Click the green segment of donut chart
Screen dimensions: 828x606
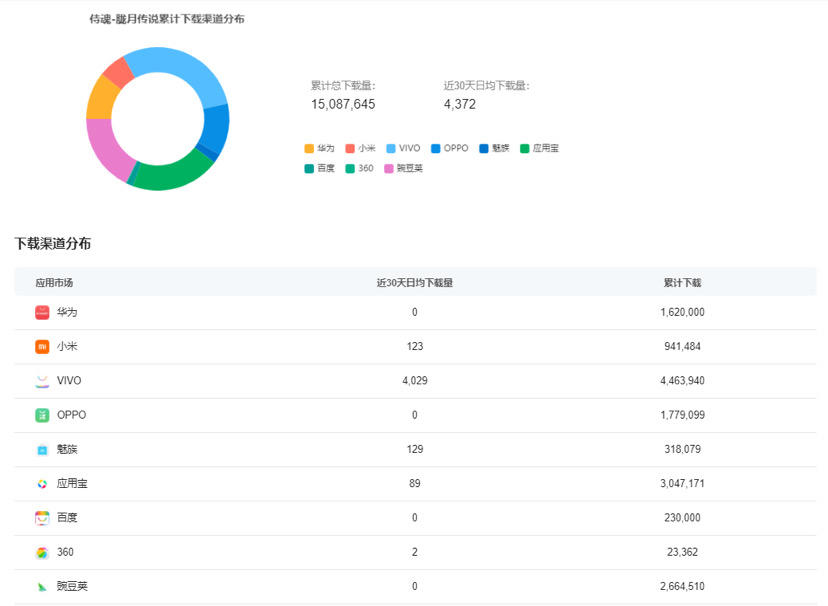tap(170, 175)
